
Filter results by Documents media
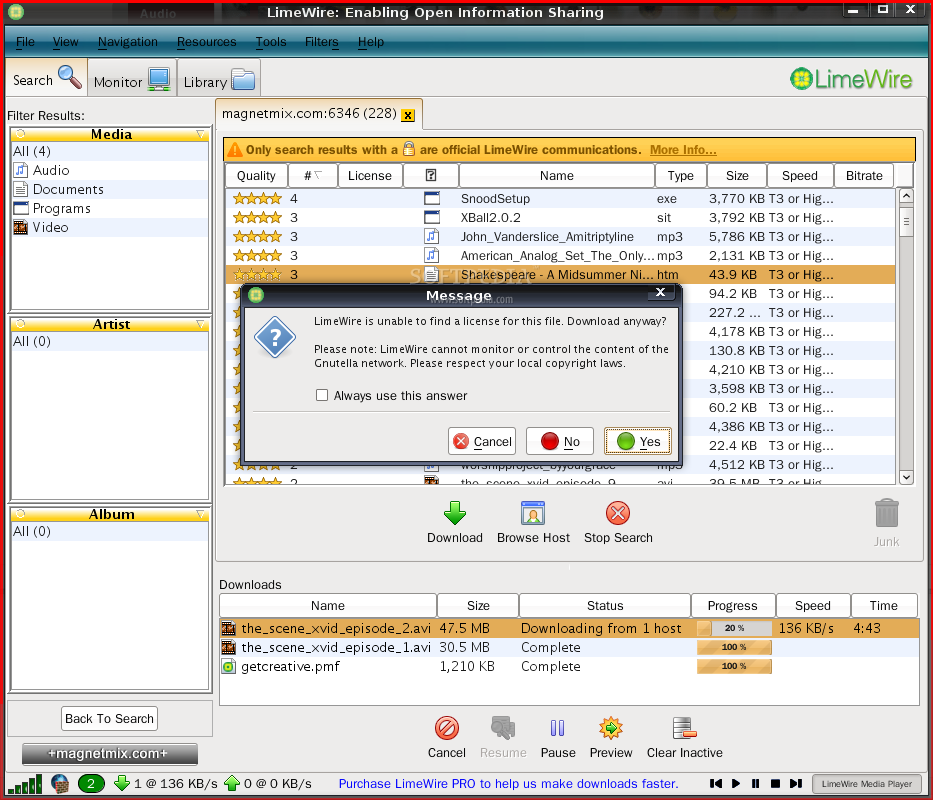(109, 189)
